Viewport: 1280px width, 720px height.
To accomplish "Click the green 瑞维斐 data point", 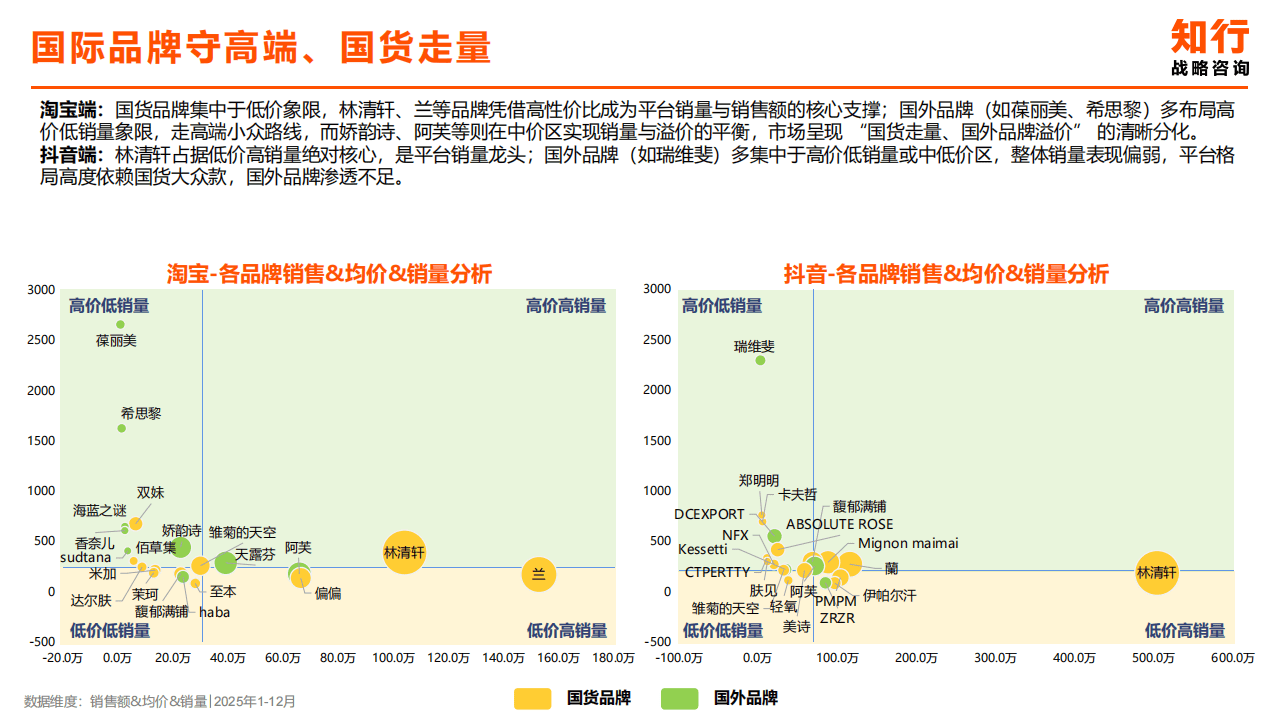I will (x=760, y=360).
